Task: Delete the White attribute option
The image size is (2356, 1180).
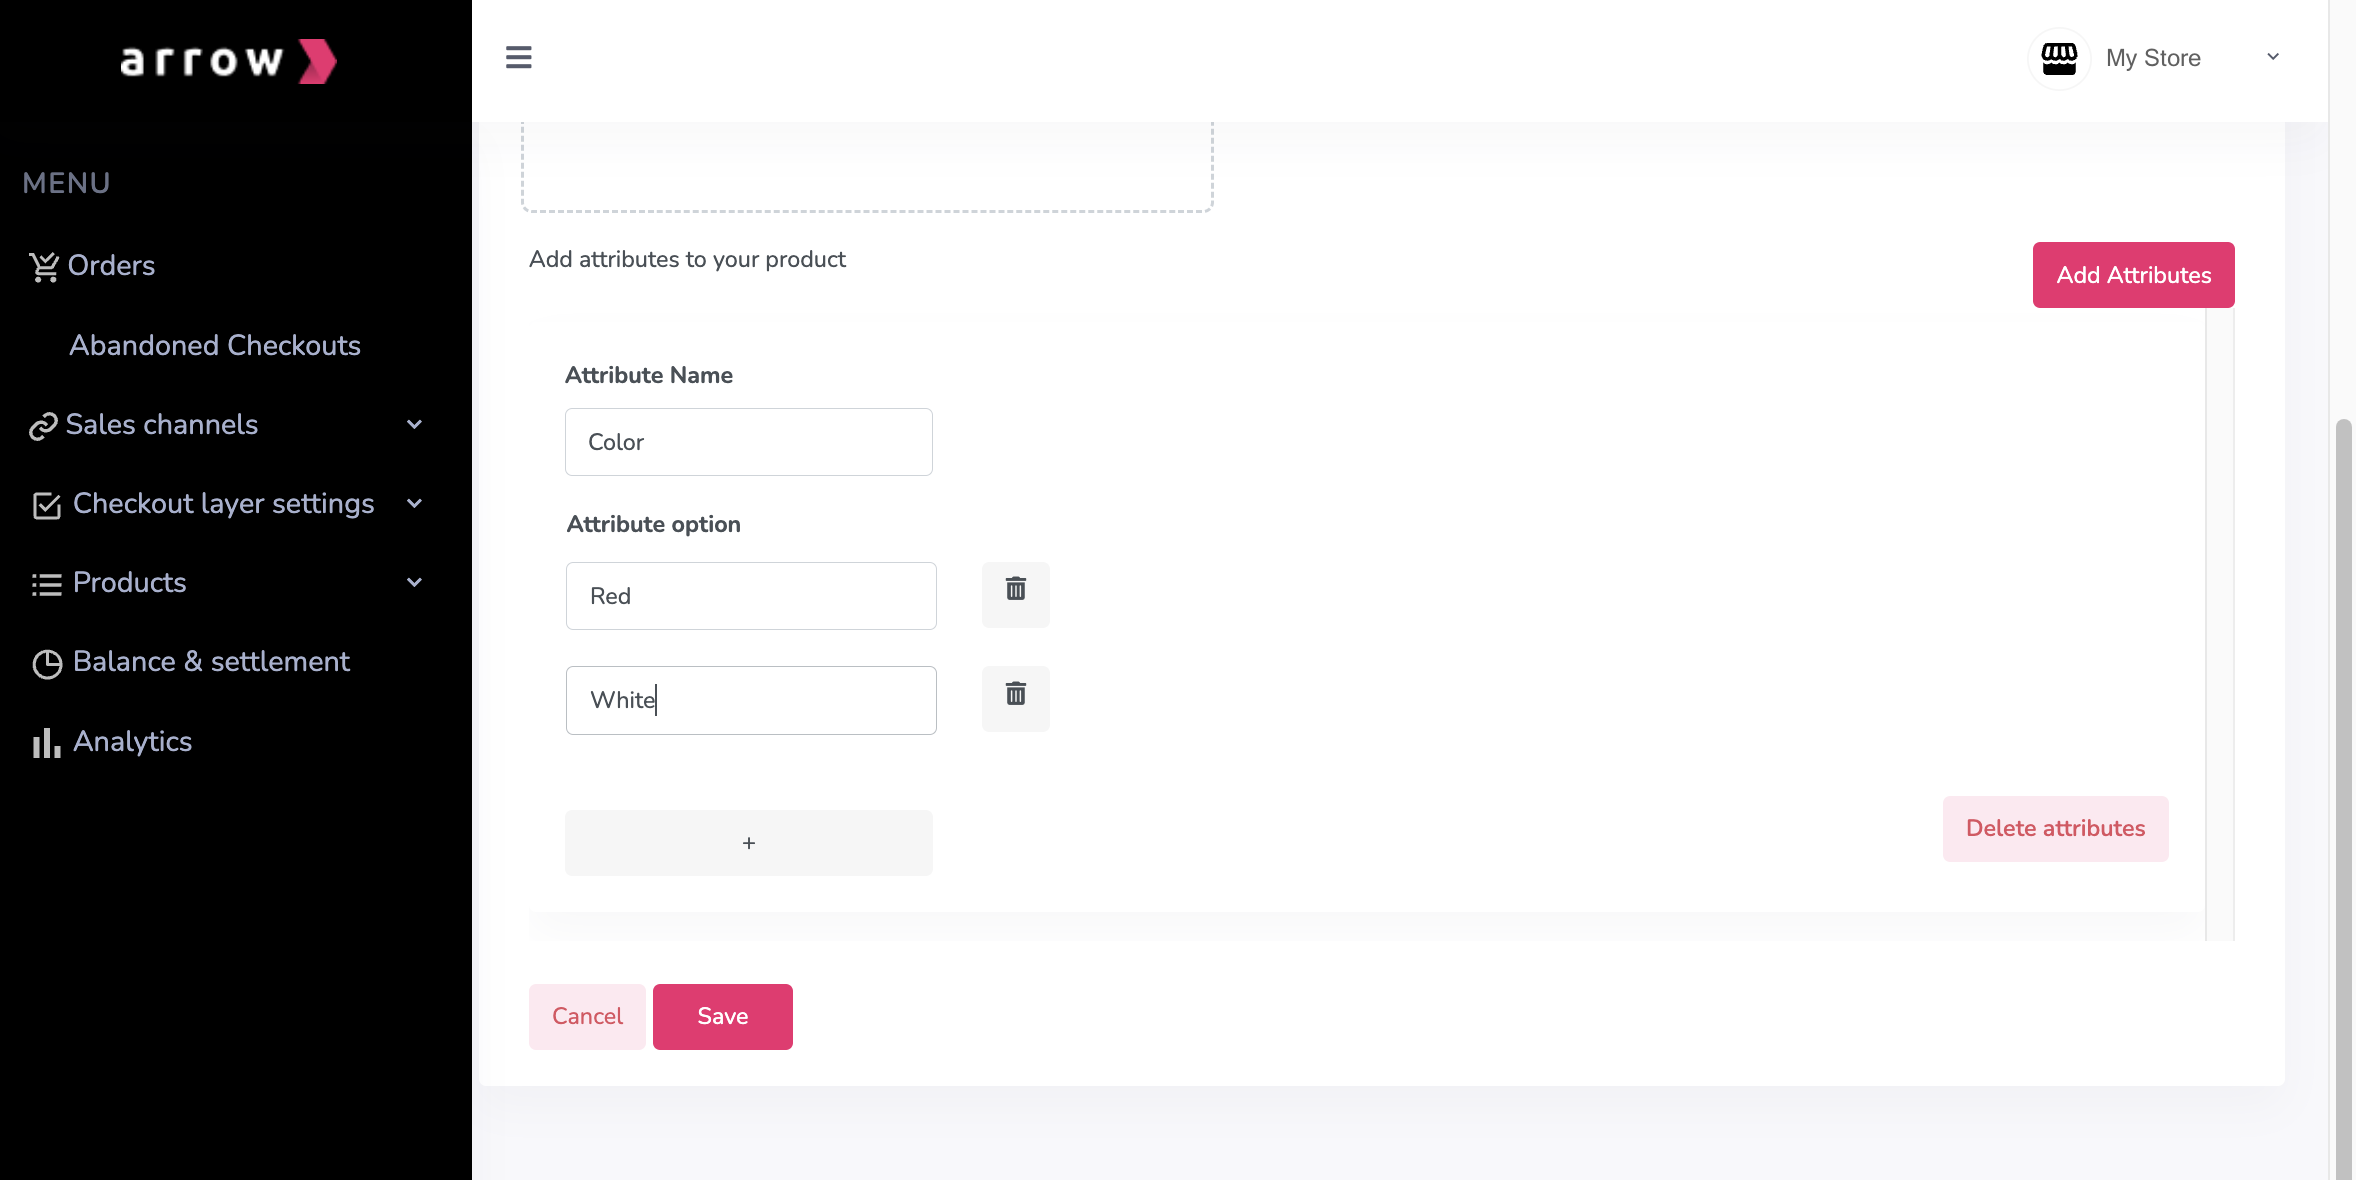Action: coord(1015,698)
